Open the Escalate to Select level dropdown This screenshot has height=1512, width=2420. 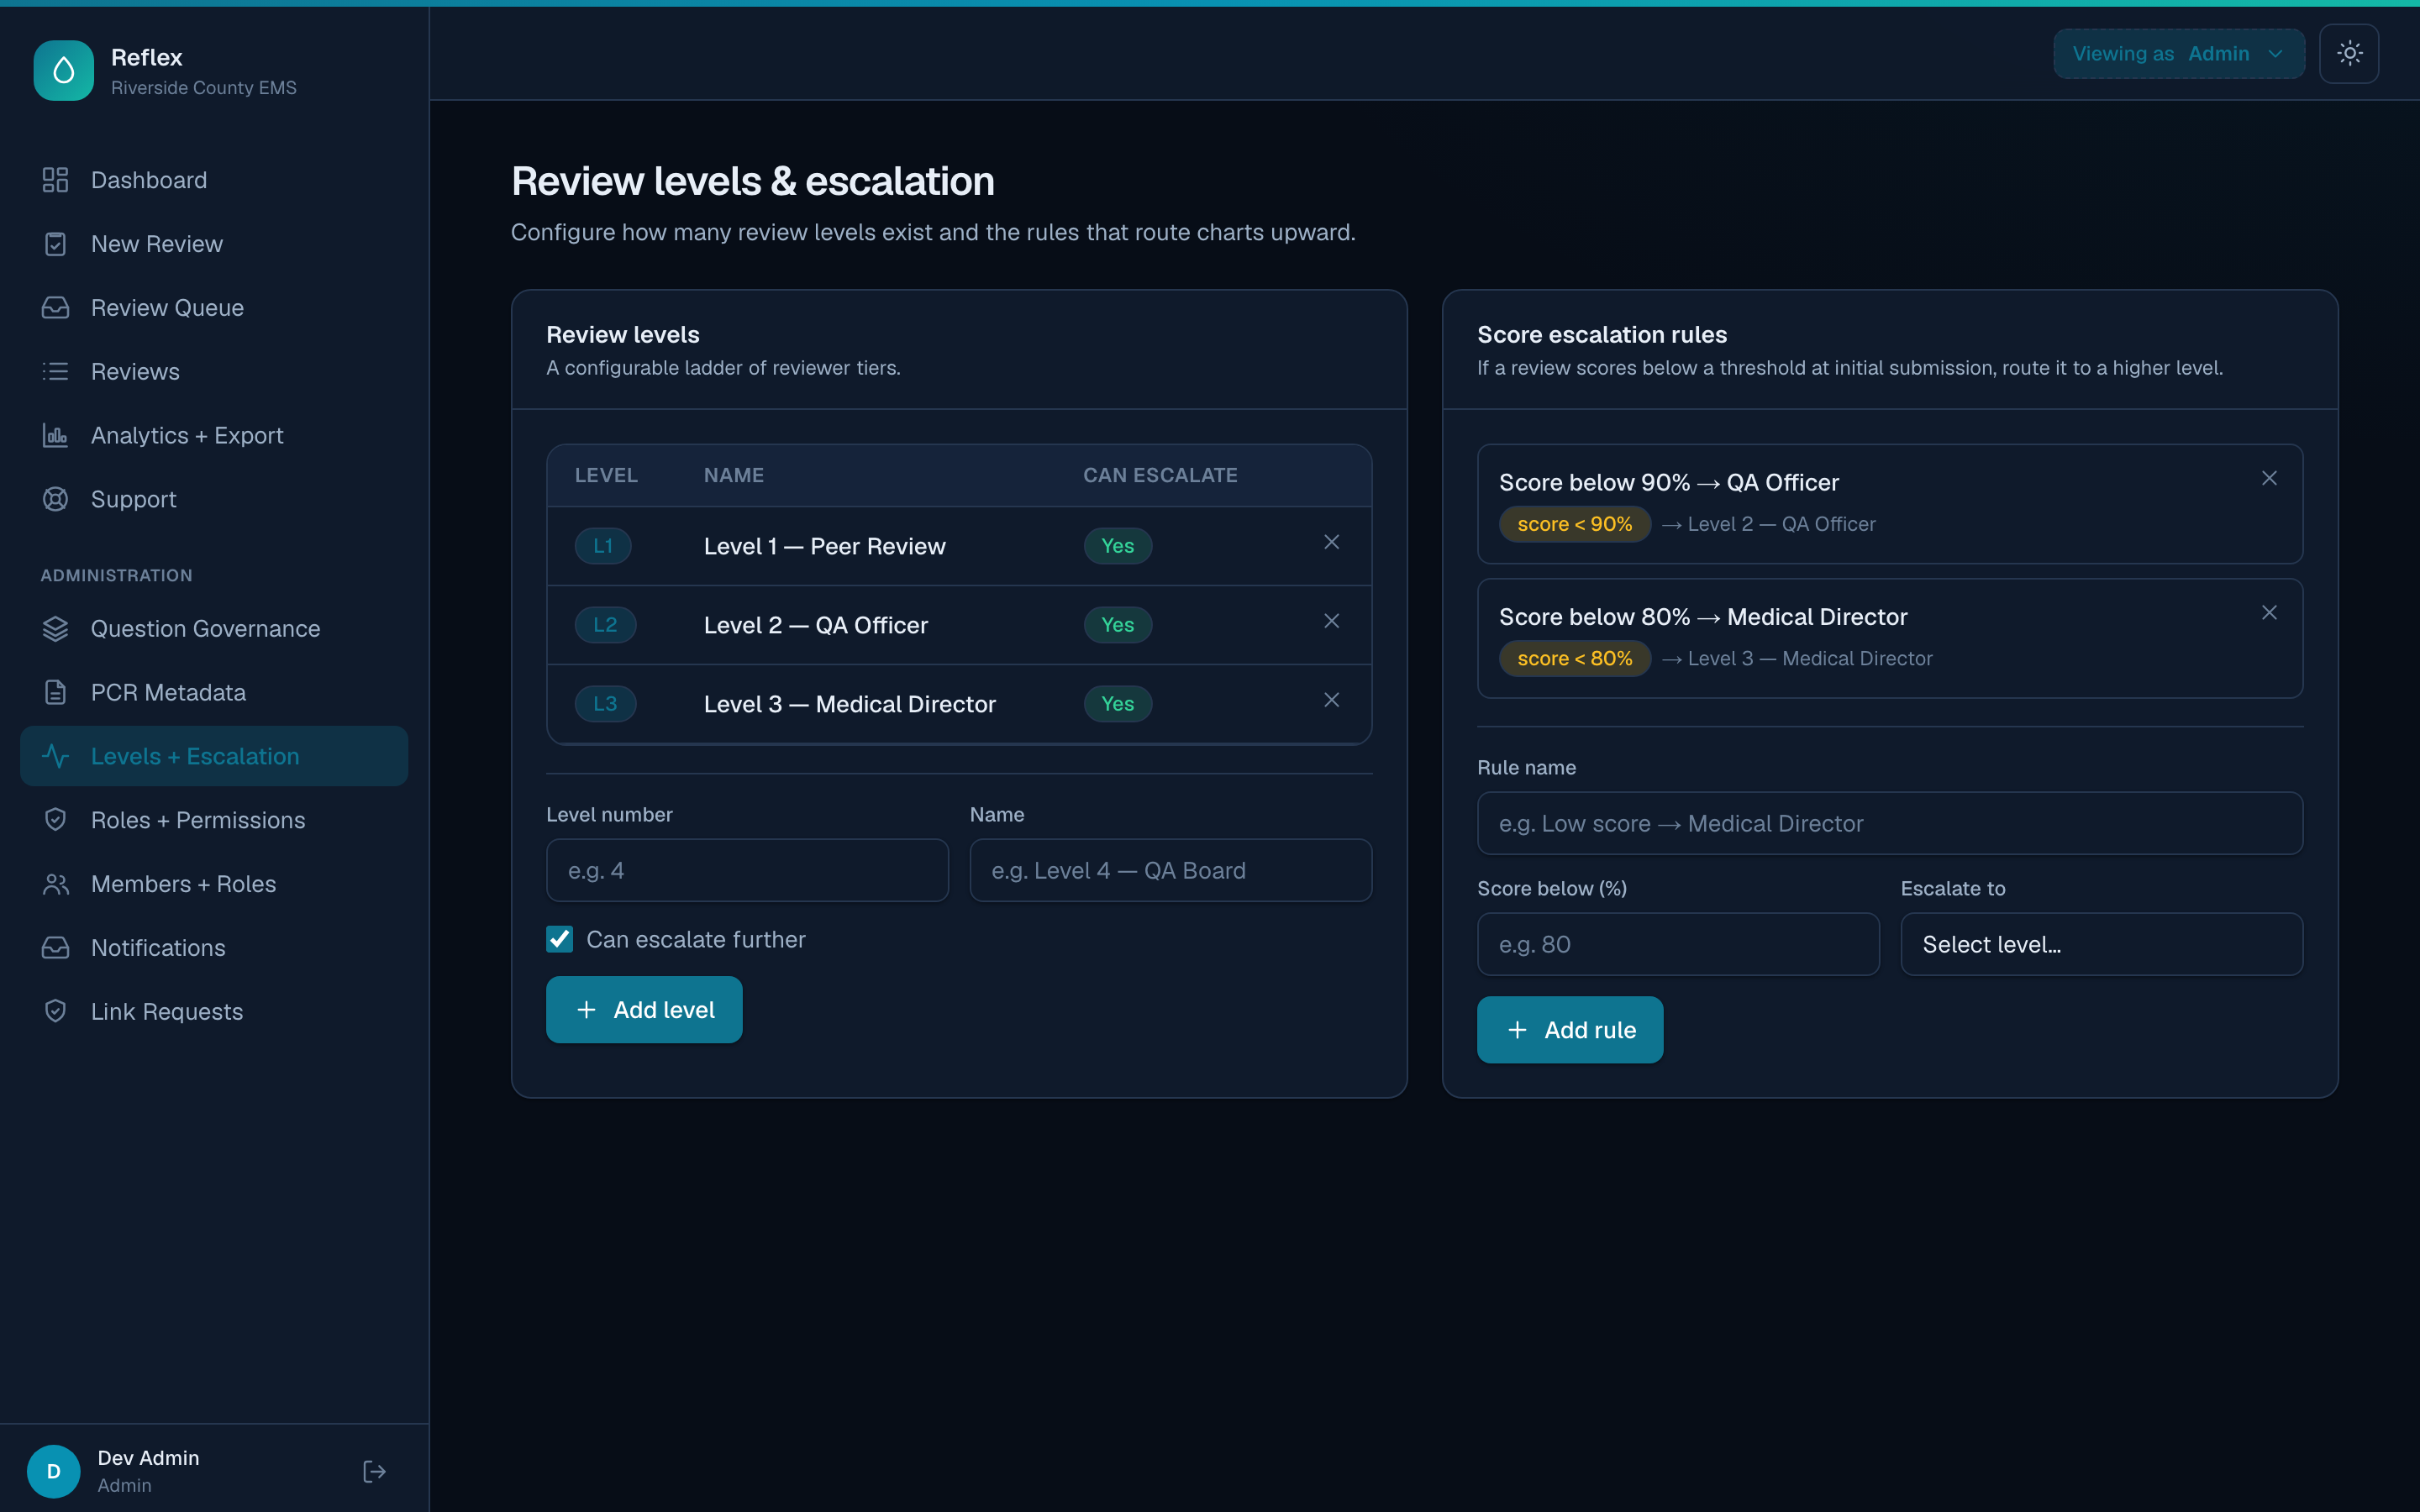[2101, 944]
